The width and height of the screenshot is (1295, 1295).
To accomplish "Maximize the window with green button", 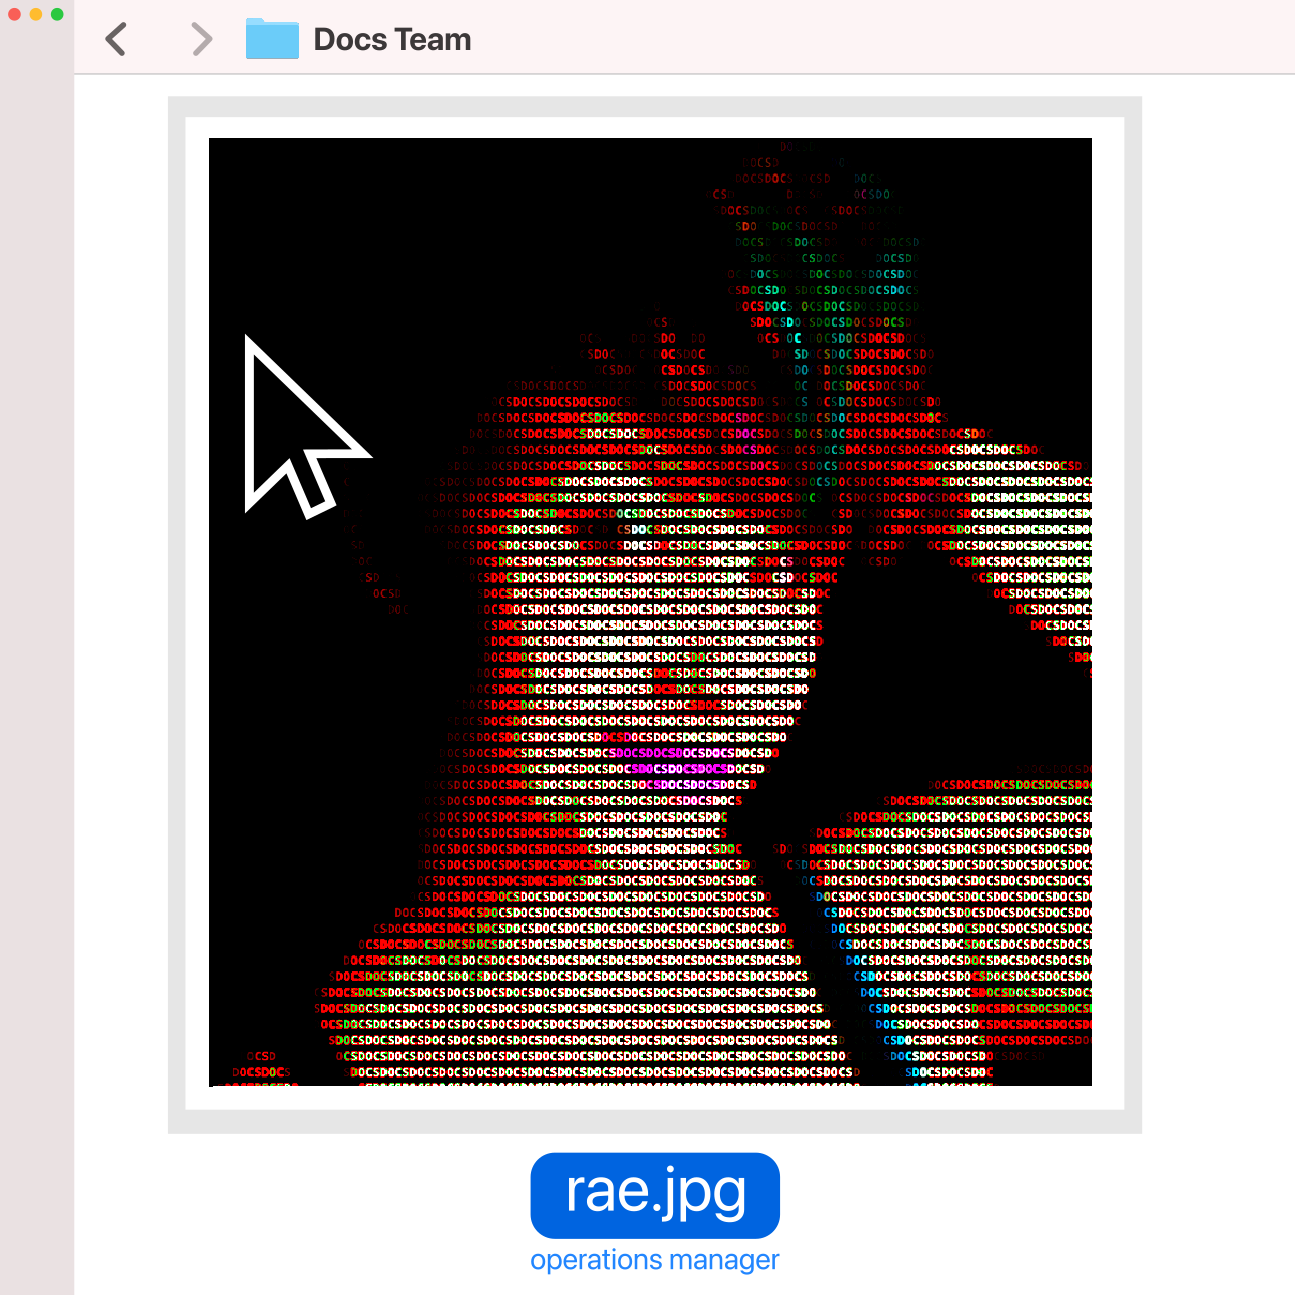I will [57, 14].
